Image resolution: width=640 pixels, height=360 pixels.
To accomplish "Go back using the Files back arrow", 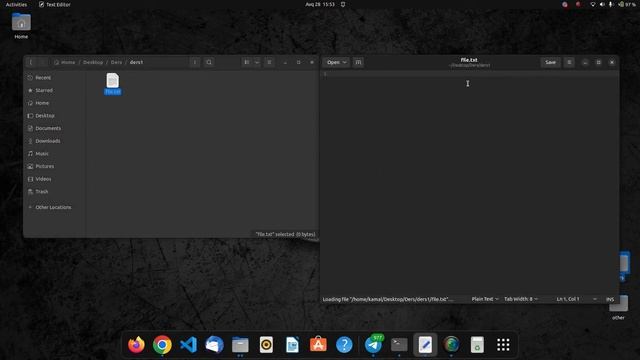I will coord(31,62).
